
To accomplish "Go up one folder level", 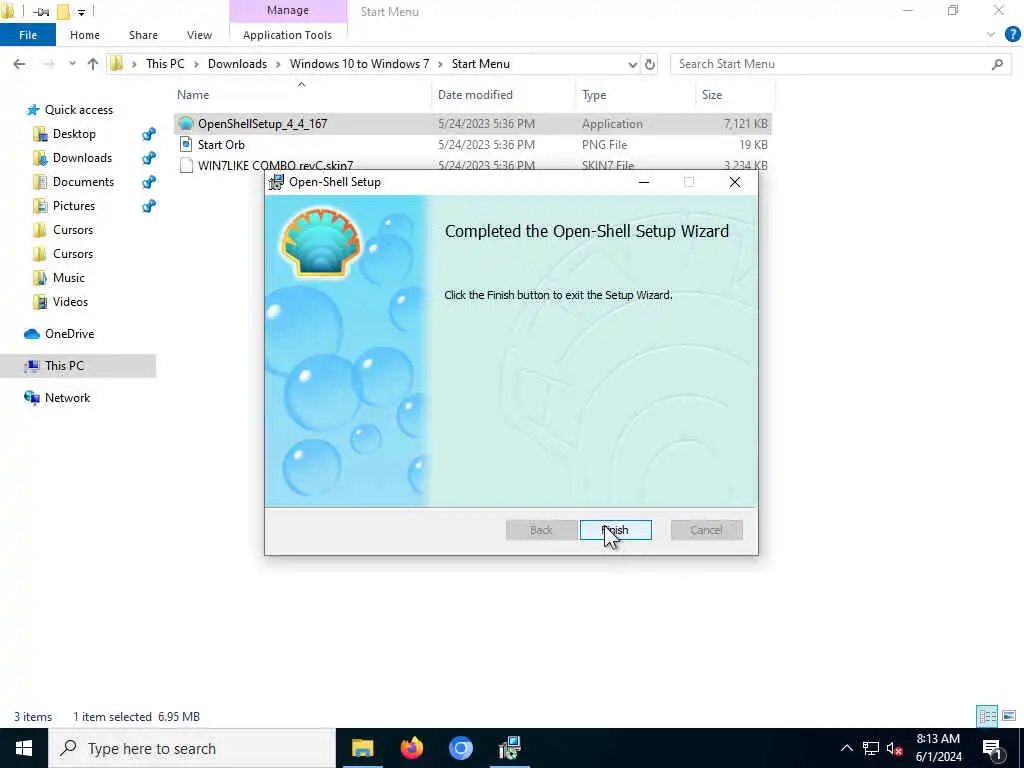I will 93,64.
